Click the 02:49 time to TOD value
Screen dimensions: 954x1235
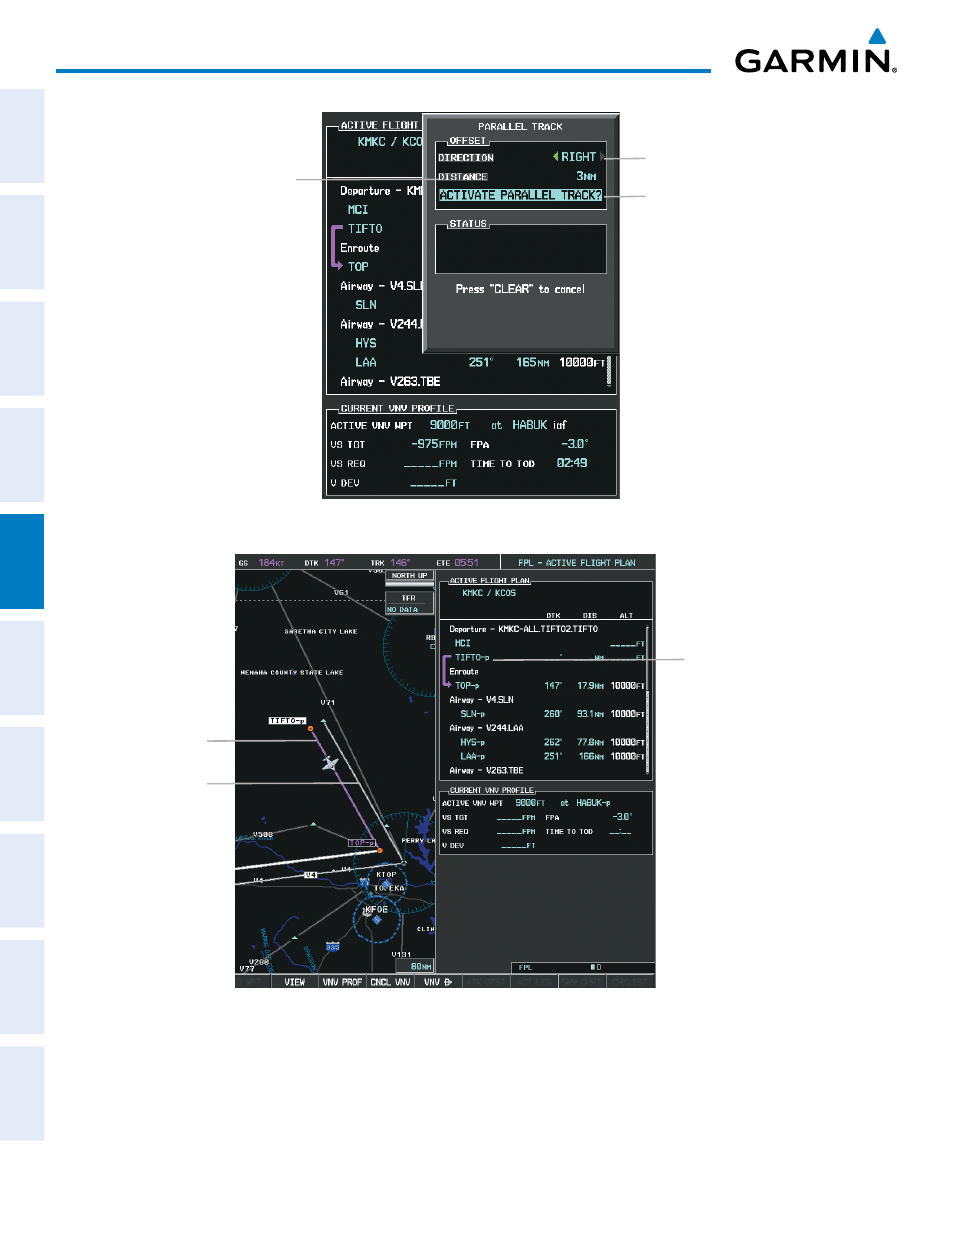572,463
